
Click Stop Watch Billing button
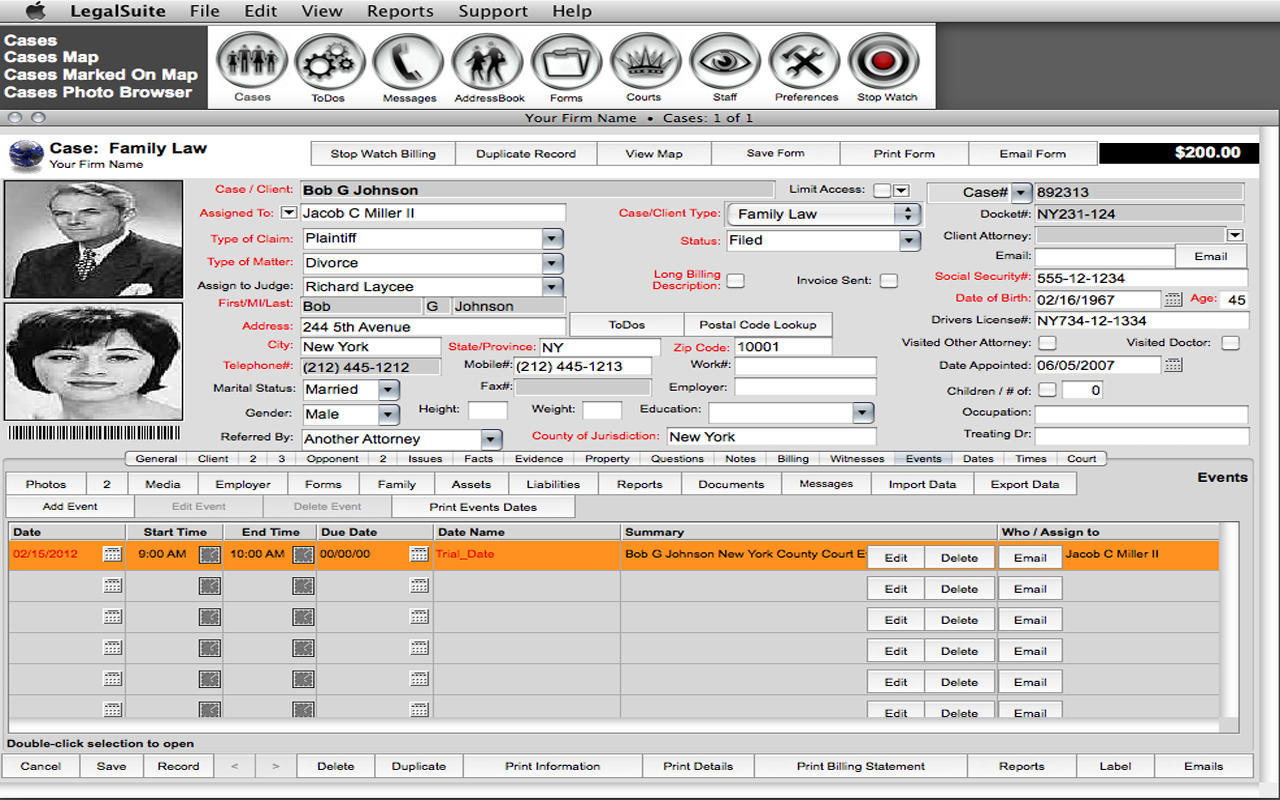coord(383,154)
